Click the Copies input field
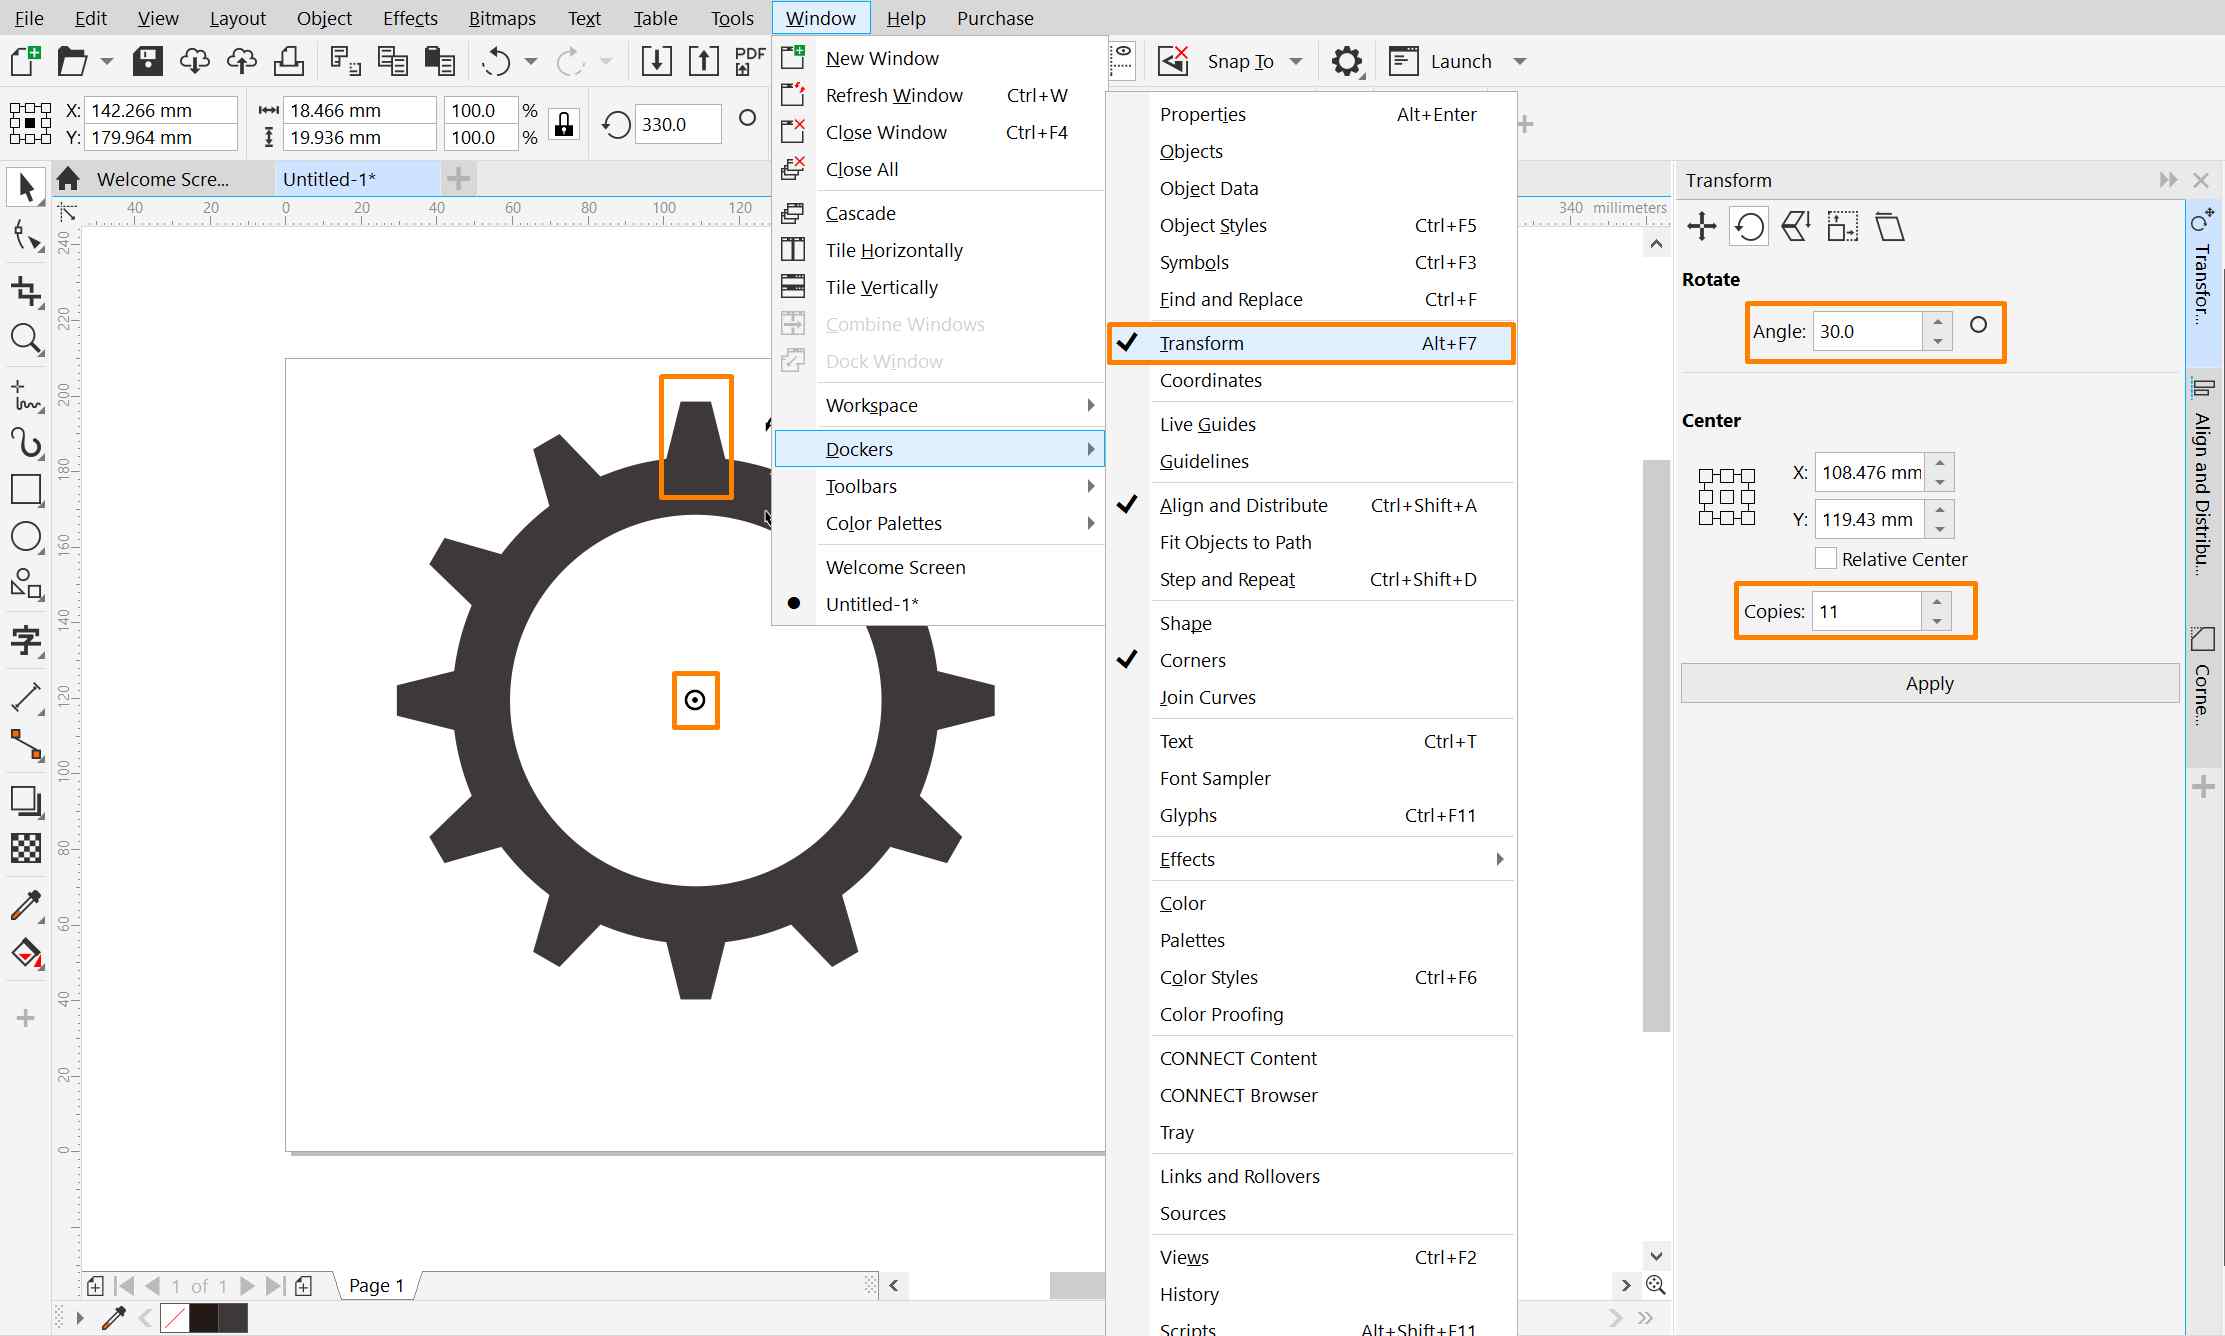2225x1336 pixels. [x=1866, y=611]
